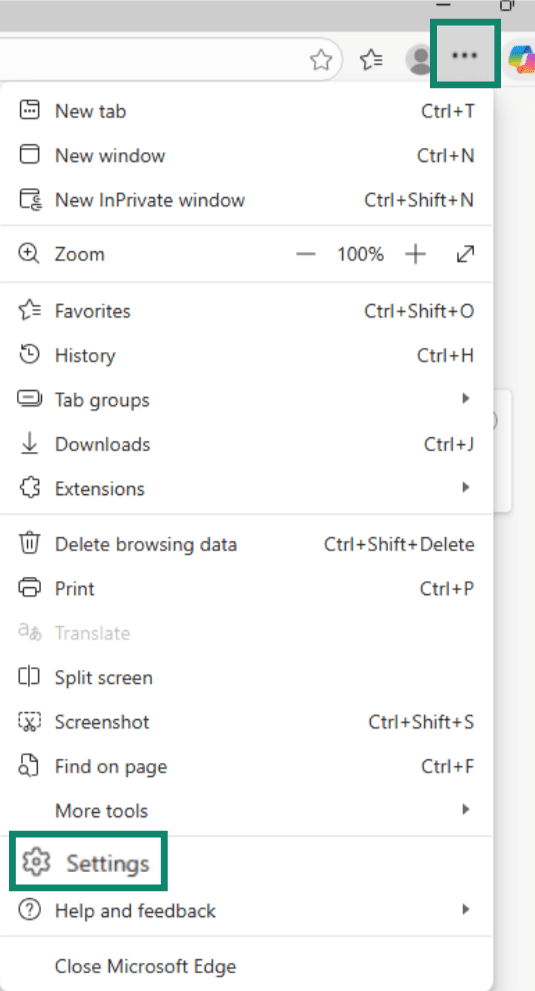Click the New window icon
Viewport: 535px width, 991px height.
point(30,155)
